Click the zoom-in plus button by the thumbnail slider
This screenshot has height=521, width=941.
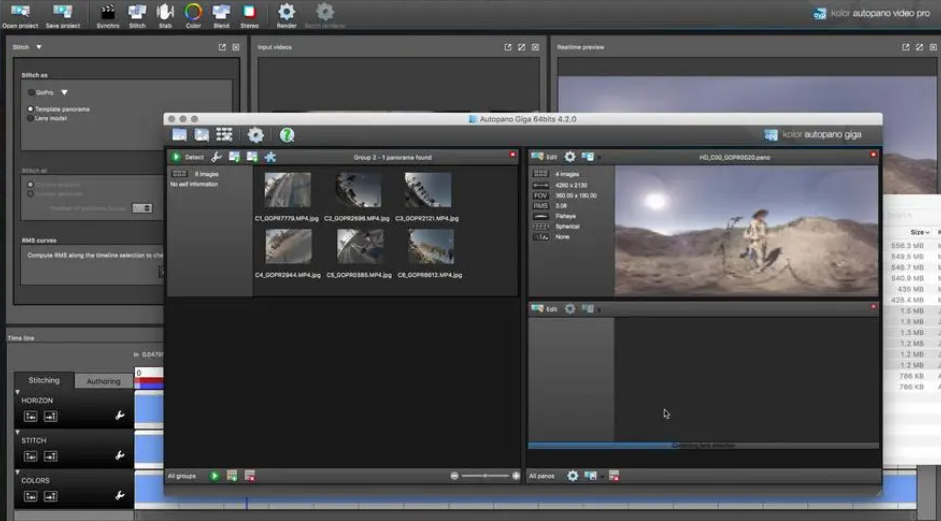point(516,476)
